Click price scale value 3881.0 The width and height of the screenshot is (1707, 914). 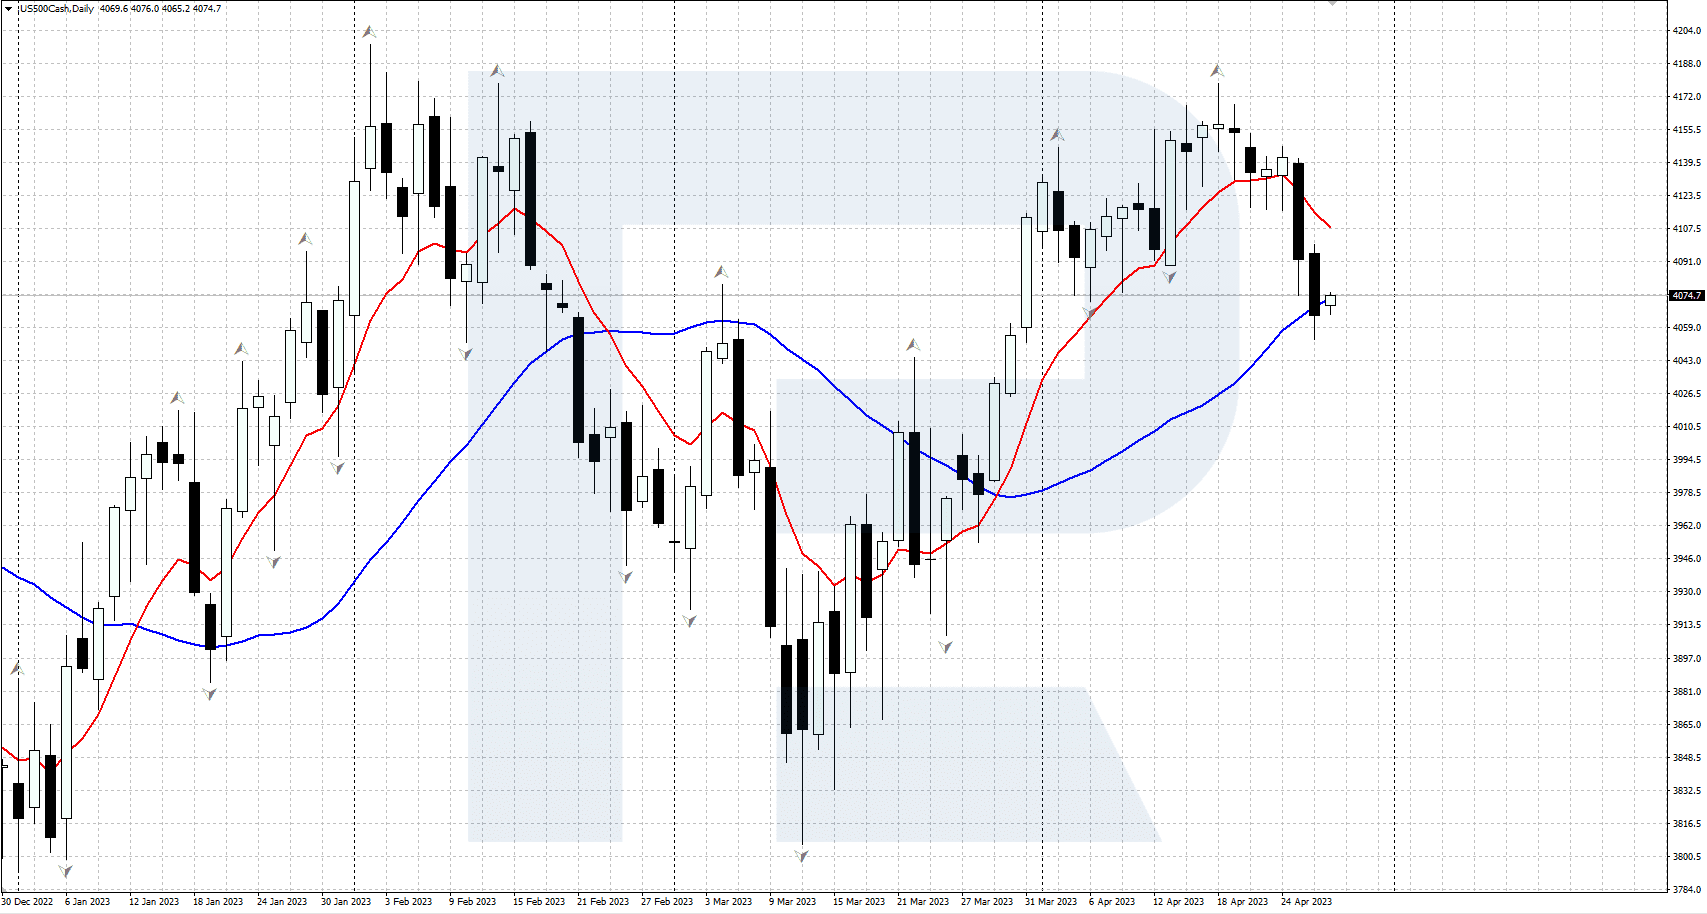1687,692
